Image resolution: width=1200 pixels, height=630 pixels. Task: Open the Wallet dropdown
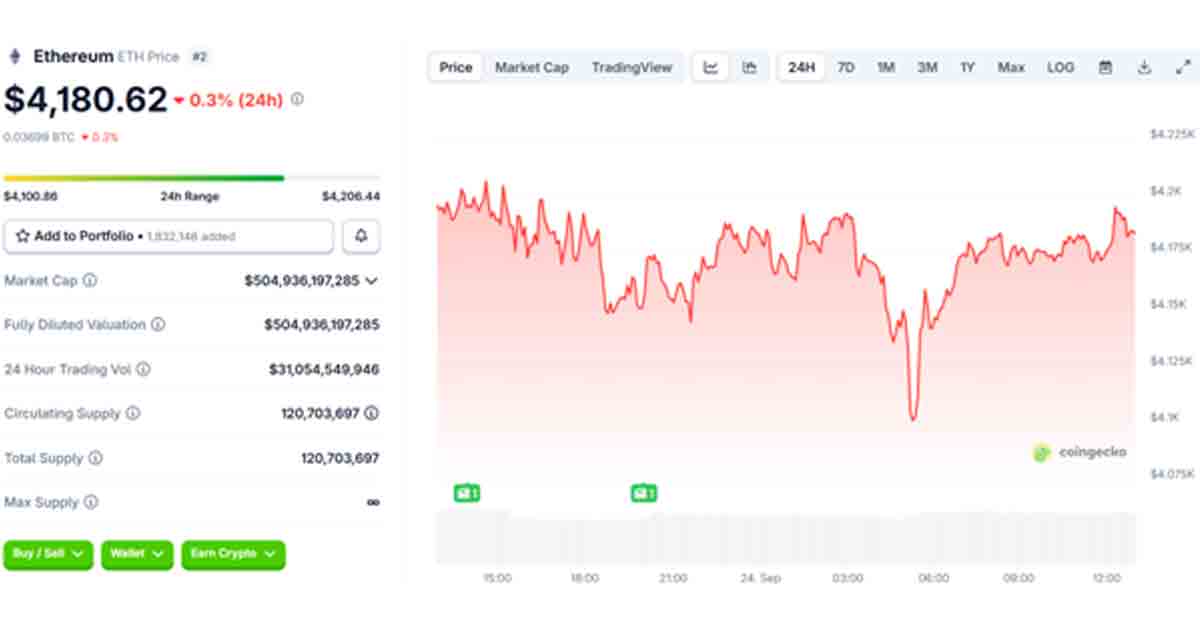coord(137,554)
